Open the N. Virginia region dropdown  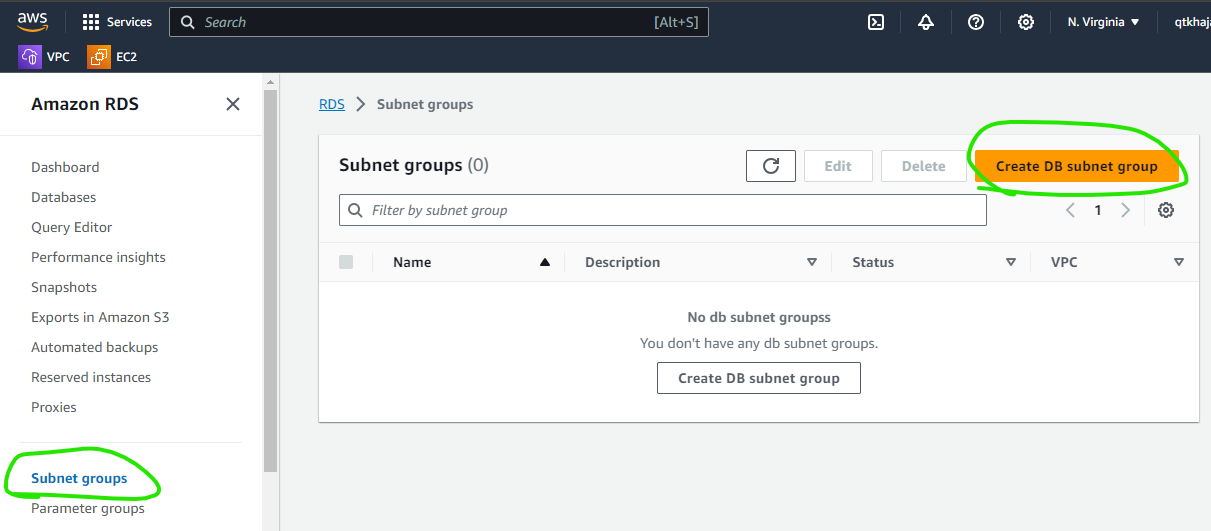point(1104,22)
